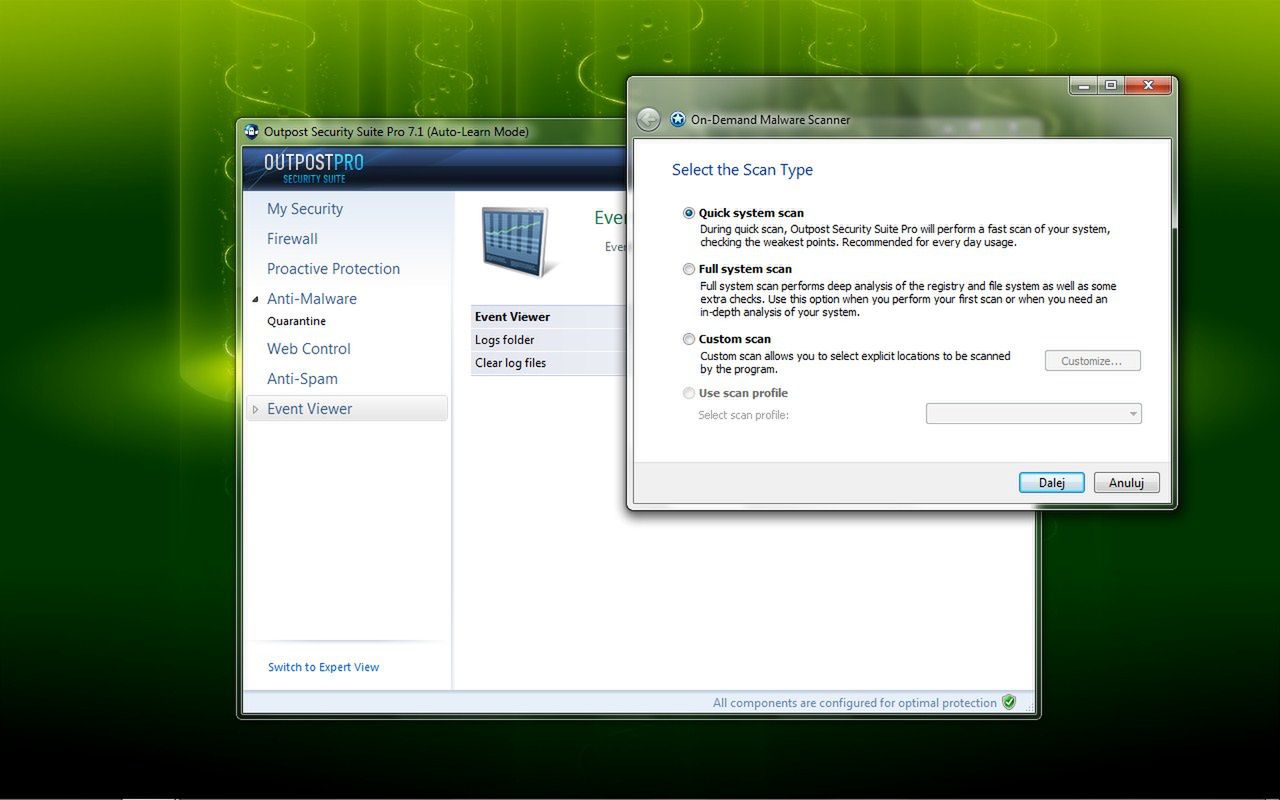This screenshot has height=800, width=1280.
Task: Click the Customize... button
Action: 1093,361
